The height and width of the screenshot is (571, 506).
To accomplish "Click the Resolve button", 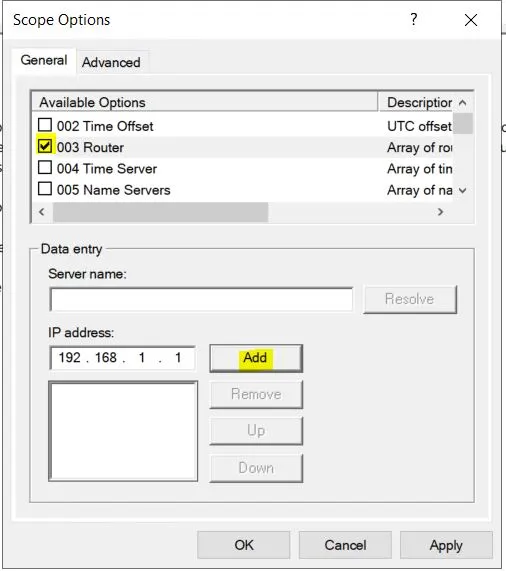I will [x=410, y=299].
